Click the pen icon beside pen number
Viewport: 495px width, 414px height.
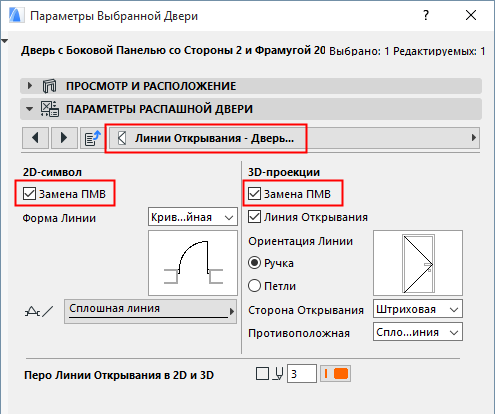[x=278, y=374]
